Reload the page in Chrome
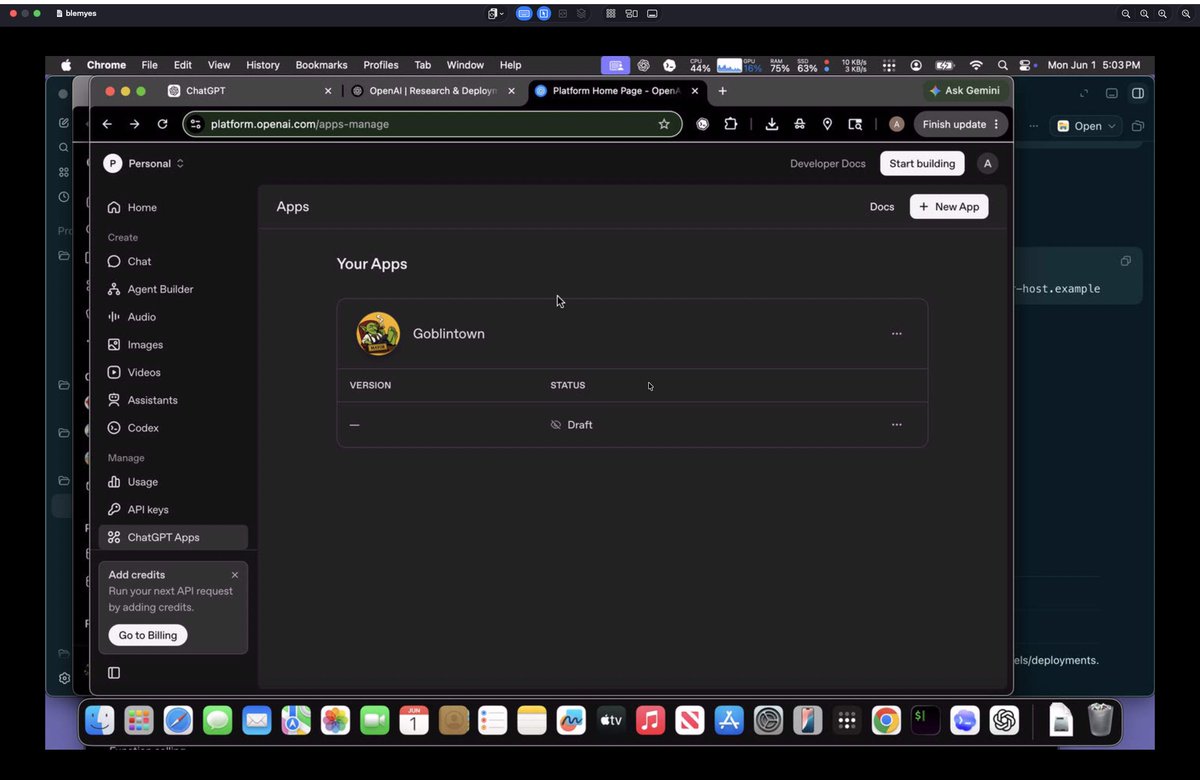 [x=162, y=124]
